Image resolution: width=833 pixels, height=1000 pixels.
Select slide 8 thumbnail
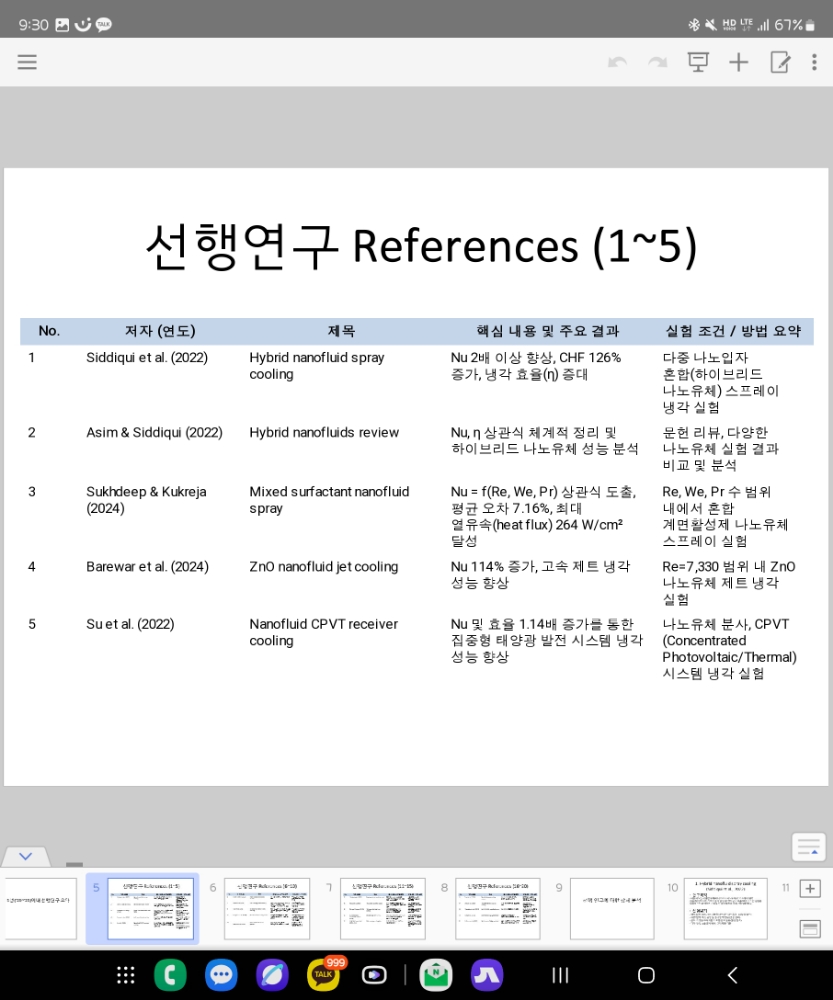[x=497, y=908]
